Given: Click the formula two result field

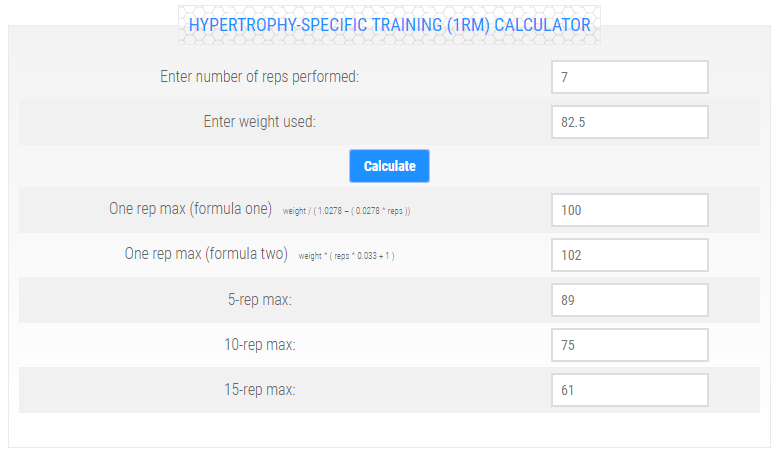Looking at the screenshot, I should click(629, 255).
